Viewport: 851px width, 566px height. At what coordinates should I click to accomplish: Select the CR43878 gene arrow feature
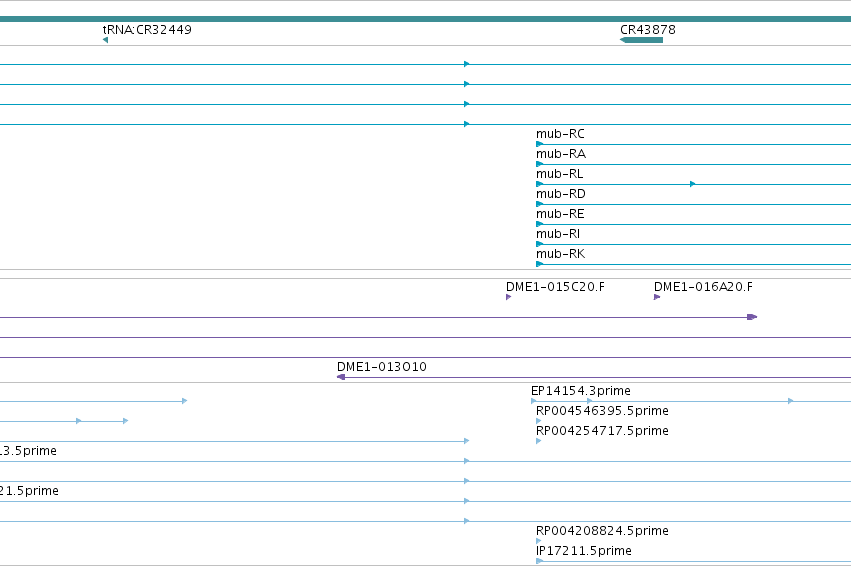coord(641,40)
